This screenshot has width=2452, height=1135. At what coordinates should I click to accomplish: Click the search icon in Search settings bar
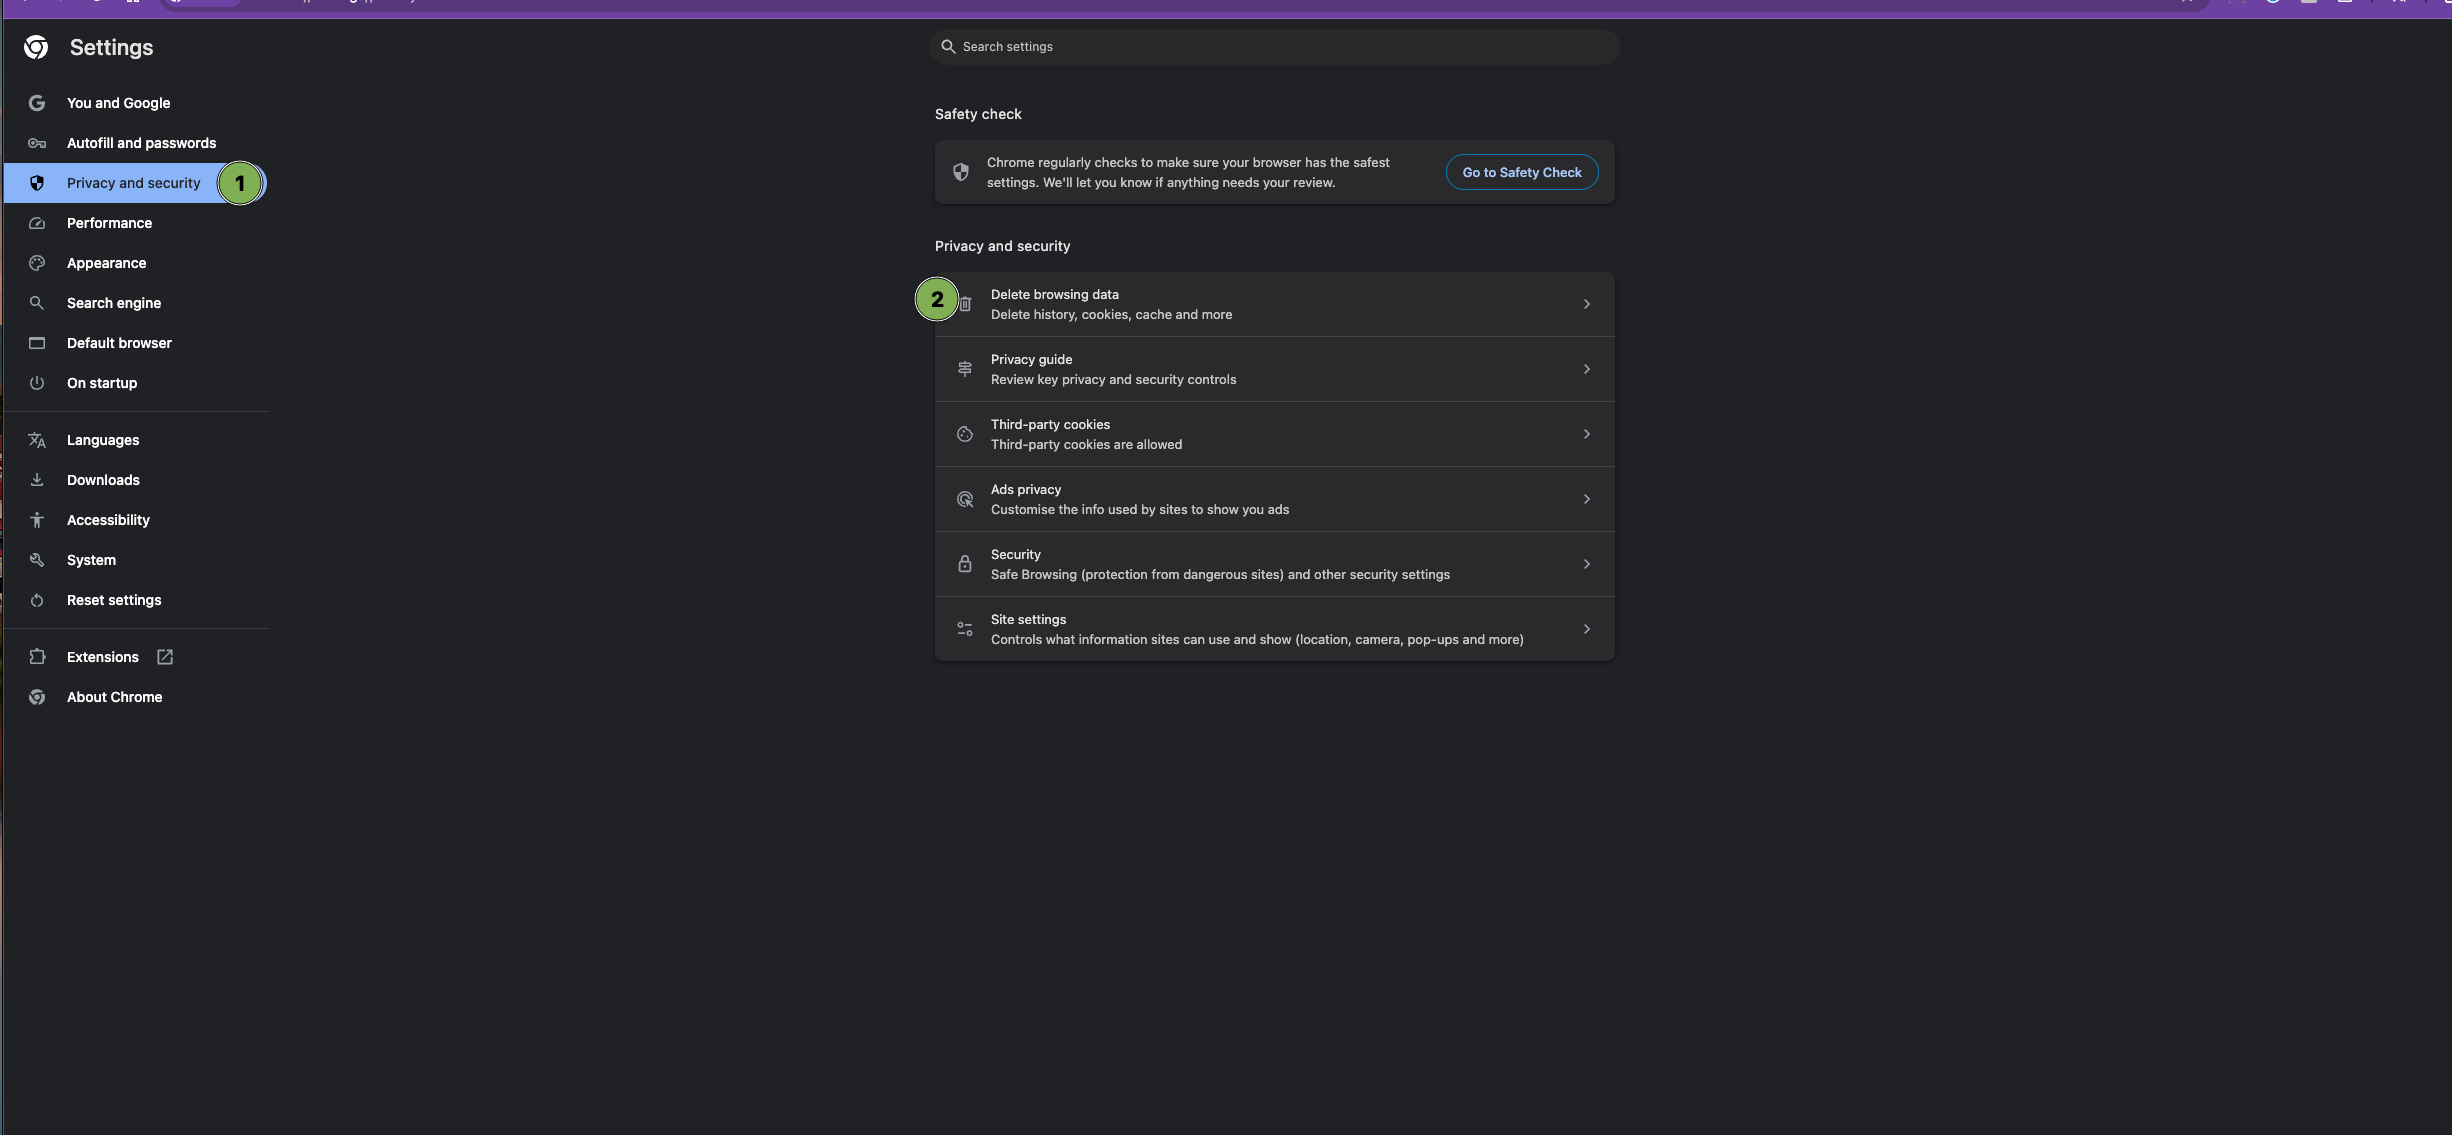tap(948, 47)
